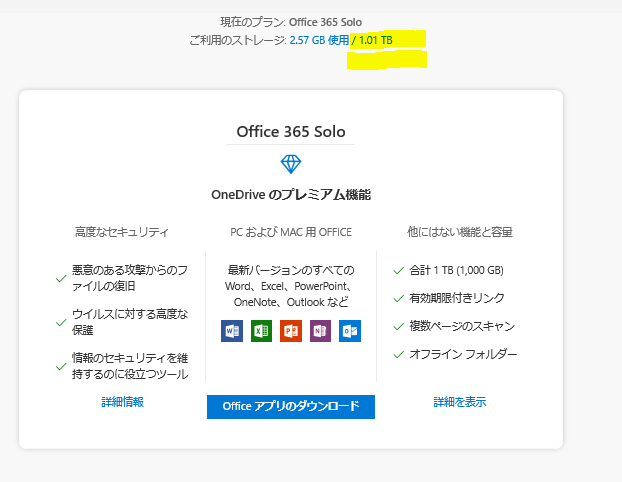Click the 複数ページのスキャン feature text
Image resolution: width=622 pixels, height=482 pixels.
(x=462, y=326)
